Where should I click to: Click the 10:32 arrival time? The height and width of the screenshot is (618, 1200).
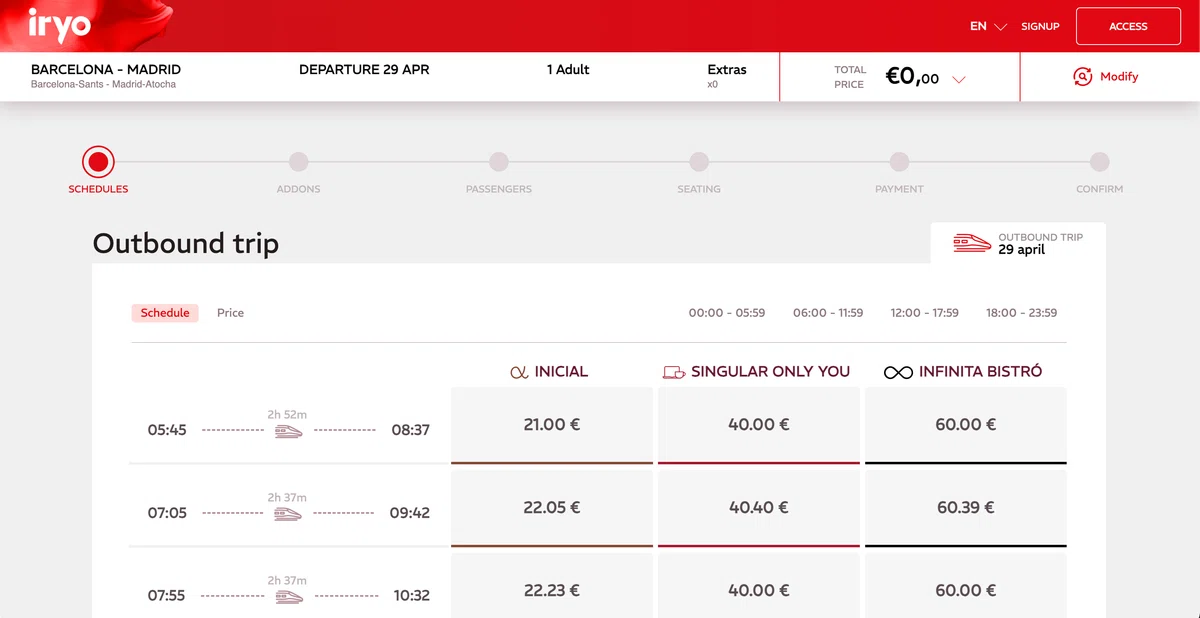pyautogui.click(x=411, y=595)
